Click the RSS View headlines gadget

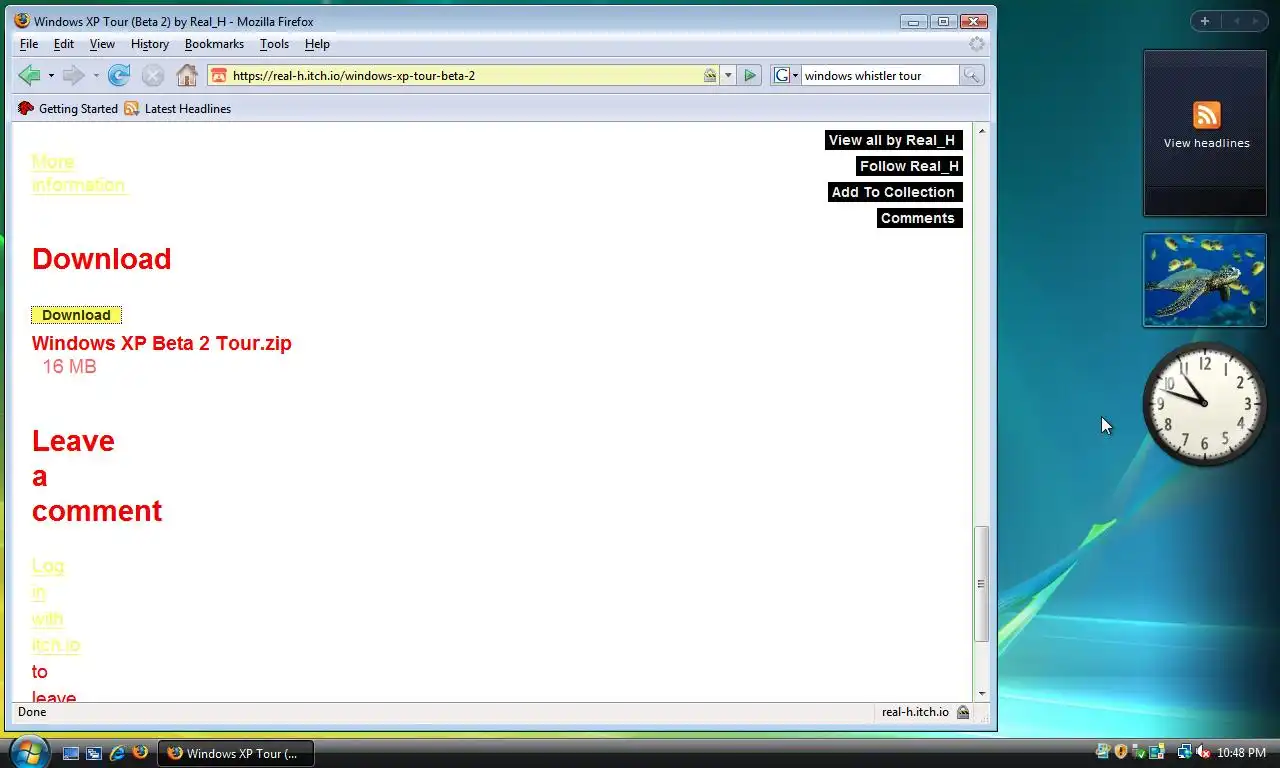coord(1205,133)
